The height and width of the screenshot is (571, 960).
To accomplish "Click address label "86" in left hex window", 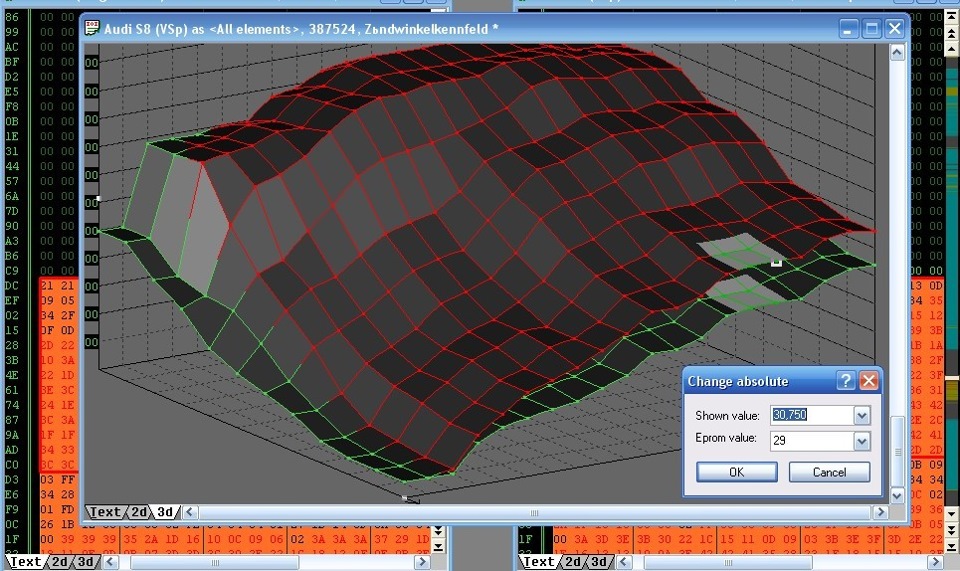I will [x=12, y=17].
